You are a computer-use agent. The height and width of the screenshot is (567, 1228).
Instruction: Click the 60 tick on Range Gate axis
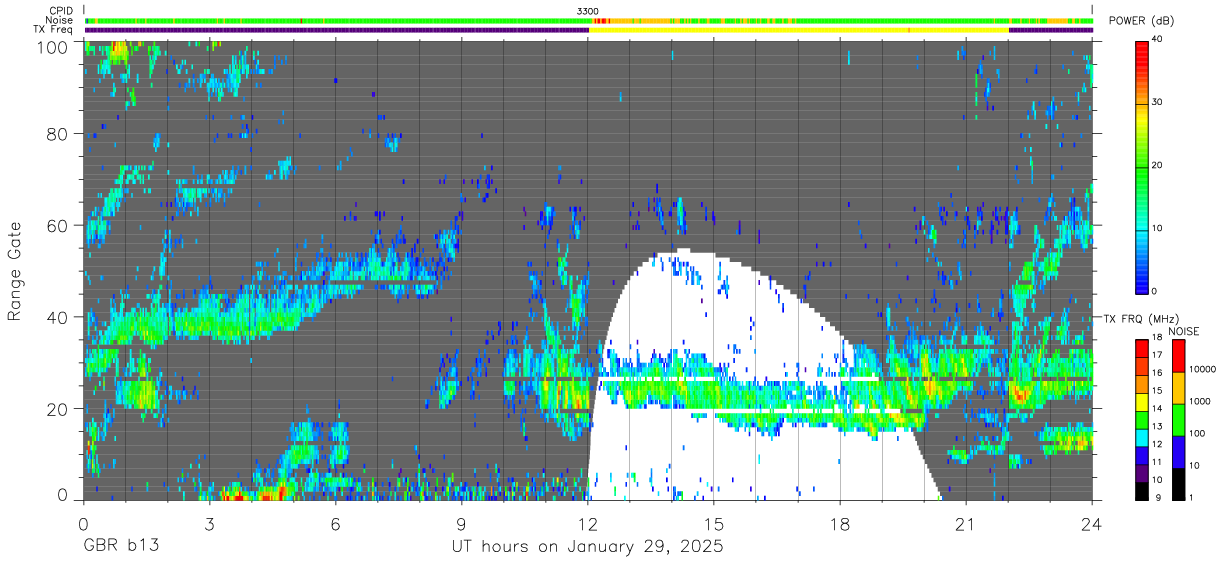(x=59, y=226)
